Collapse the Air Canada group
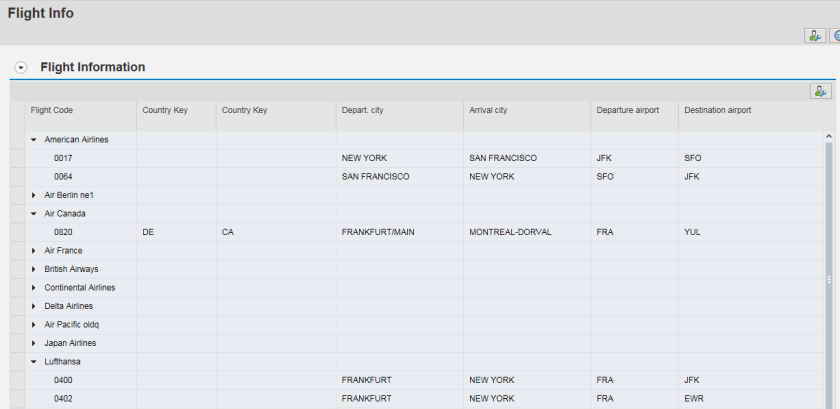Screen dimensions: 840x409 34,214
